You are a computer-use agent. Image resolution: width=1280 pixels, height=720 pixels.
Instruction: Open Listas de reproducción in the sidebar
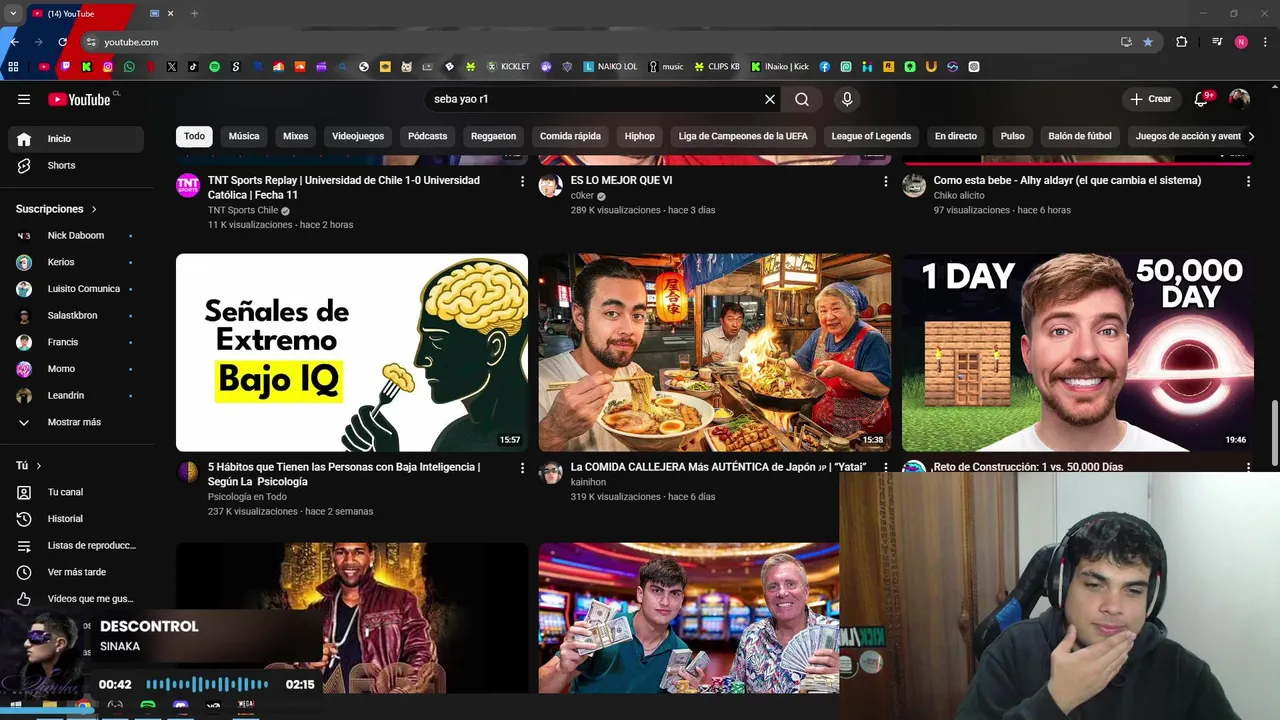pyautogui.click(x=76, y=546)
